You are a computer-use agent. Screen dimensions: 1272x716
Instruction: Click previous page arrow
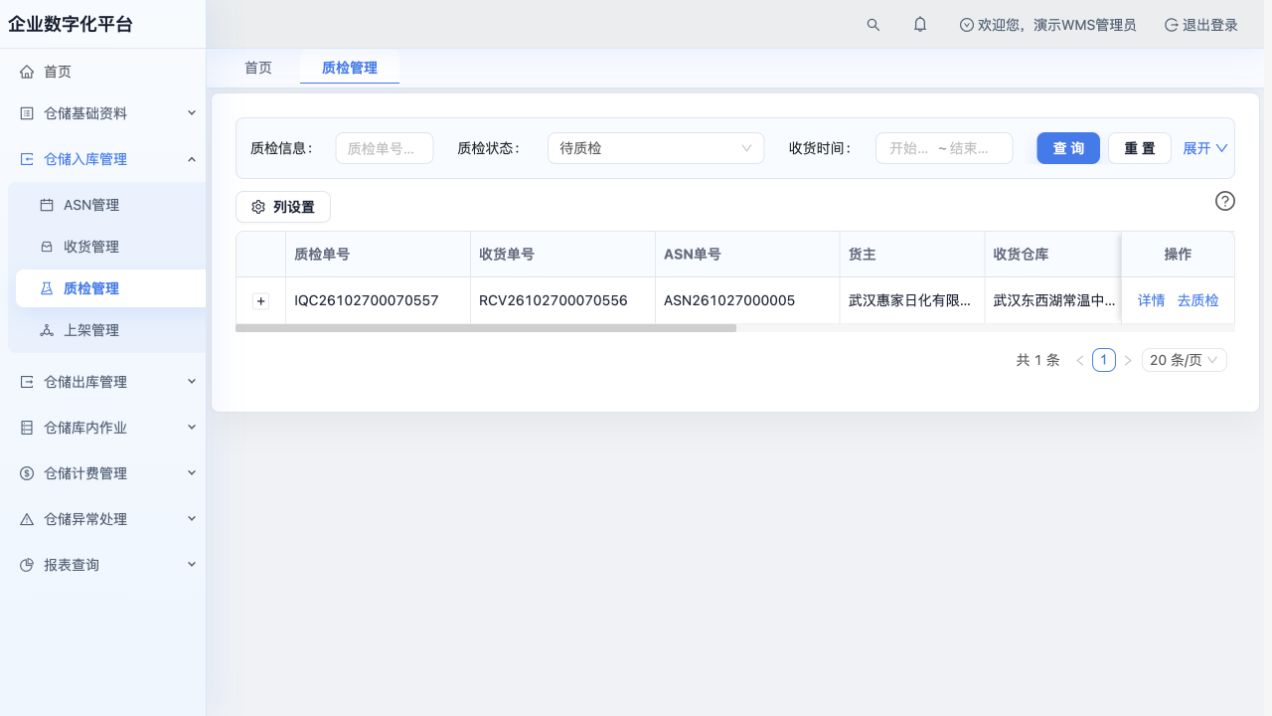click(x=1080, y=360)
